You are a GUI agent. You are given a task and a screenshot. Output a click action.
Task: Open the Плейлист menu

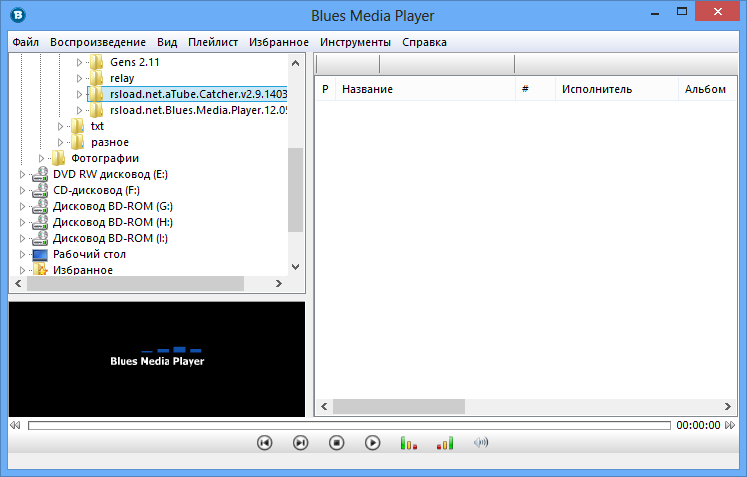coord(213,42)
